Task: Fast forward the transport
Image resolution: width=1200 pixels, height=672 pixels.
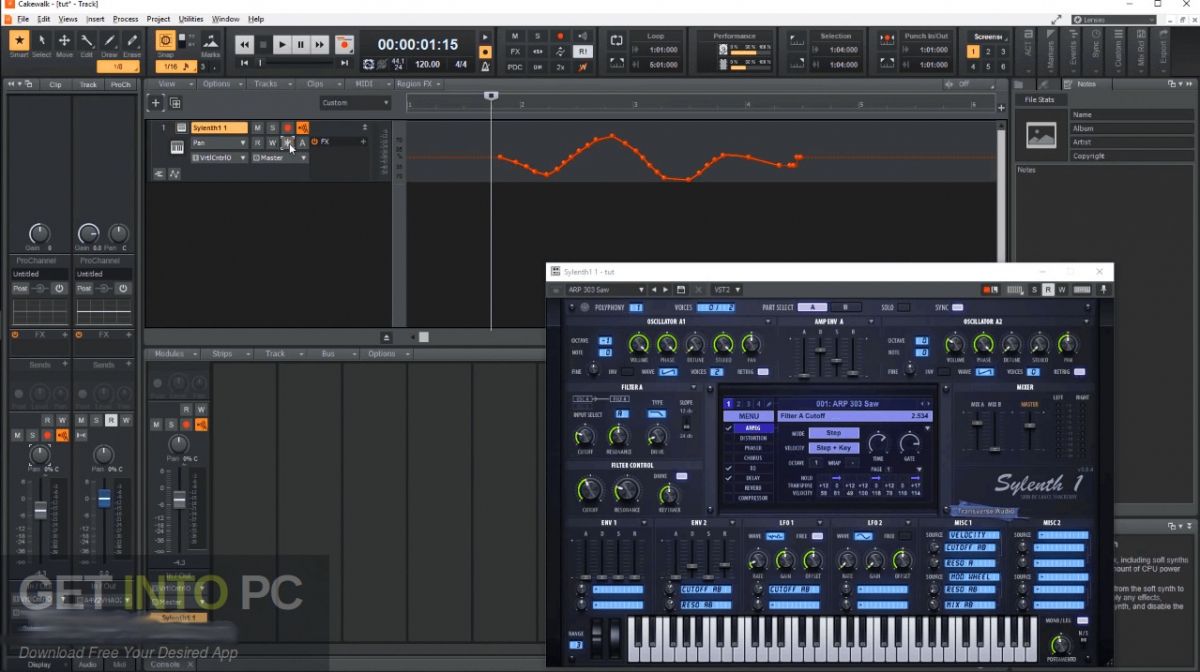Action: [319, 44]
